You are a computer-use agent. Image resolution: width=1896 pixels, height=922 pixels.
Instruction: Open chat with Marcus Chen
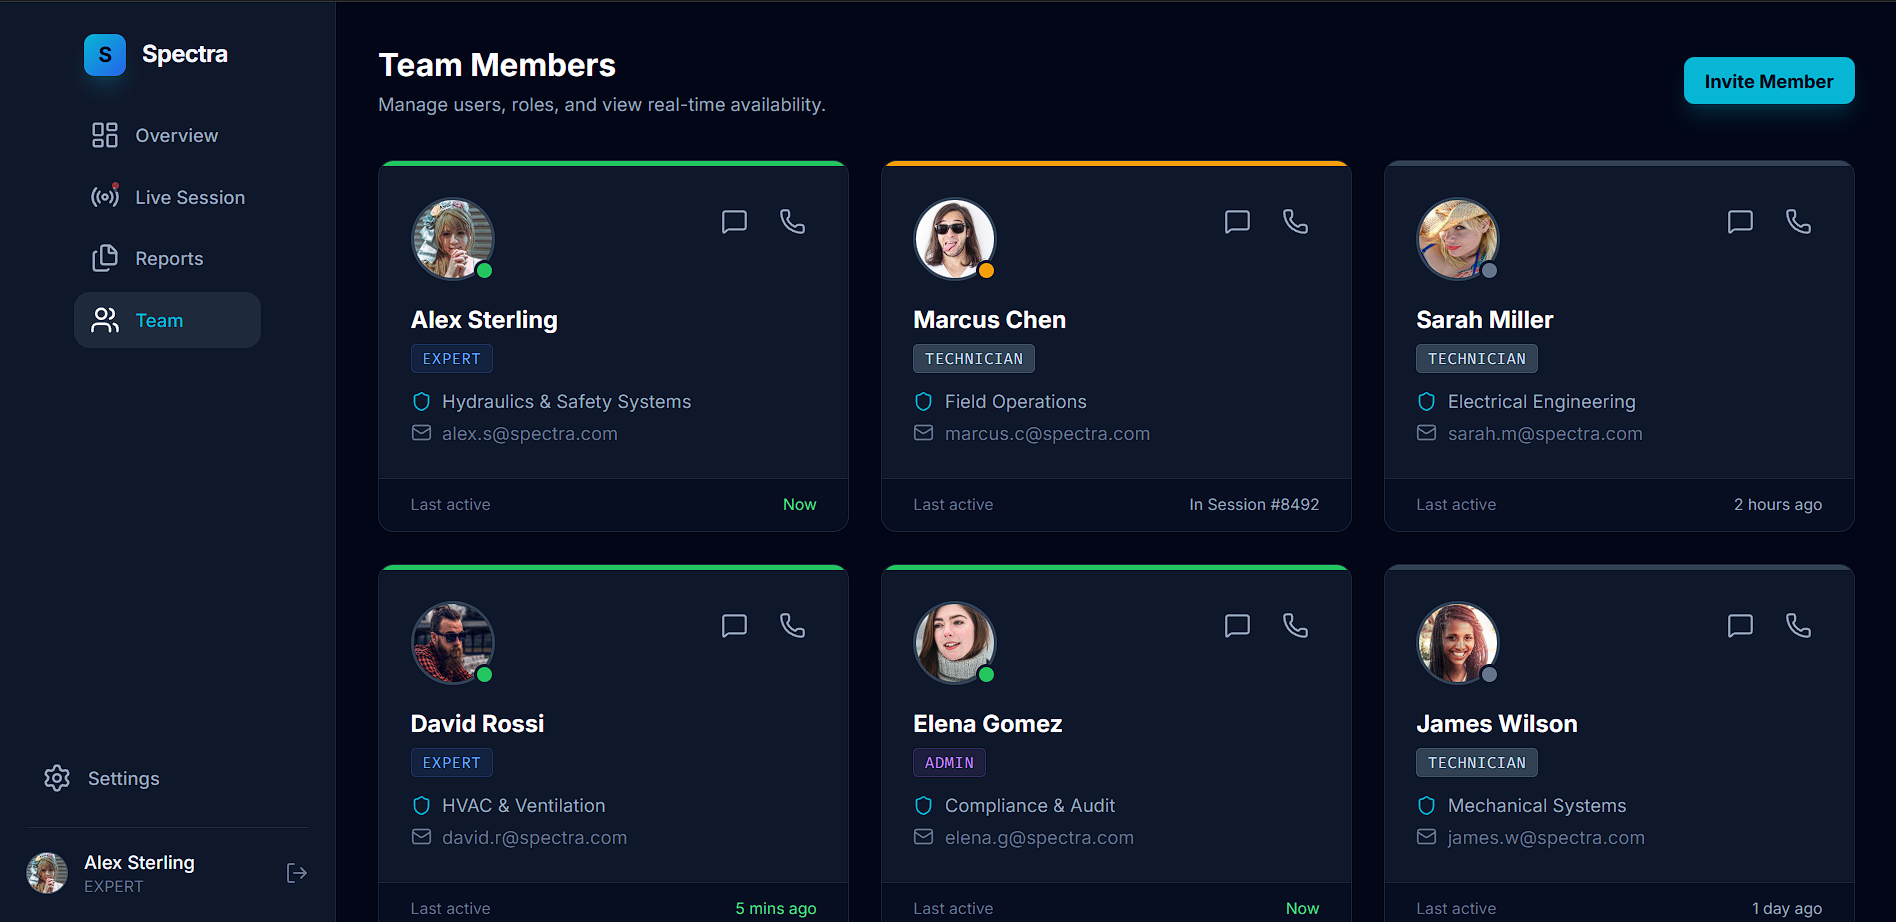(x=1237, y=222)
